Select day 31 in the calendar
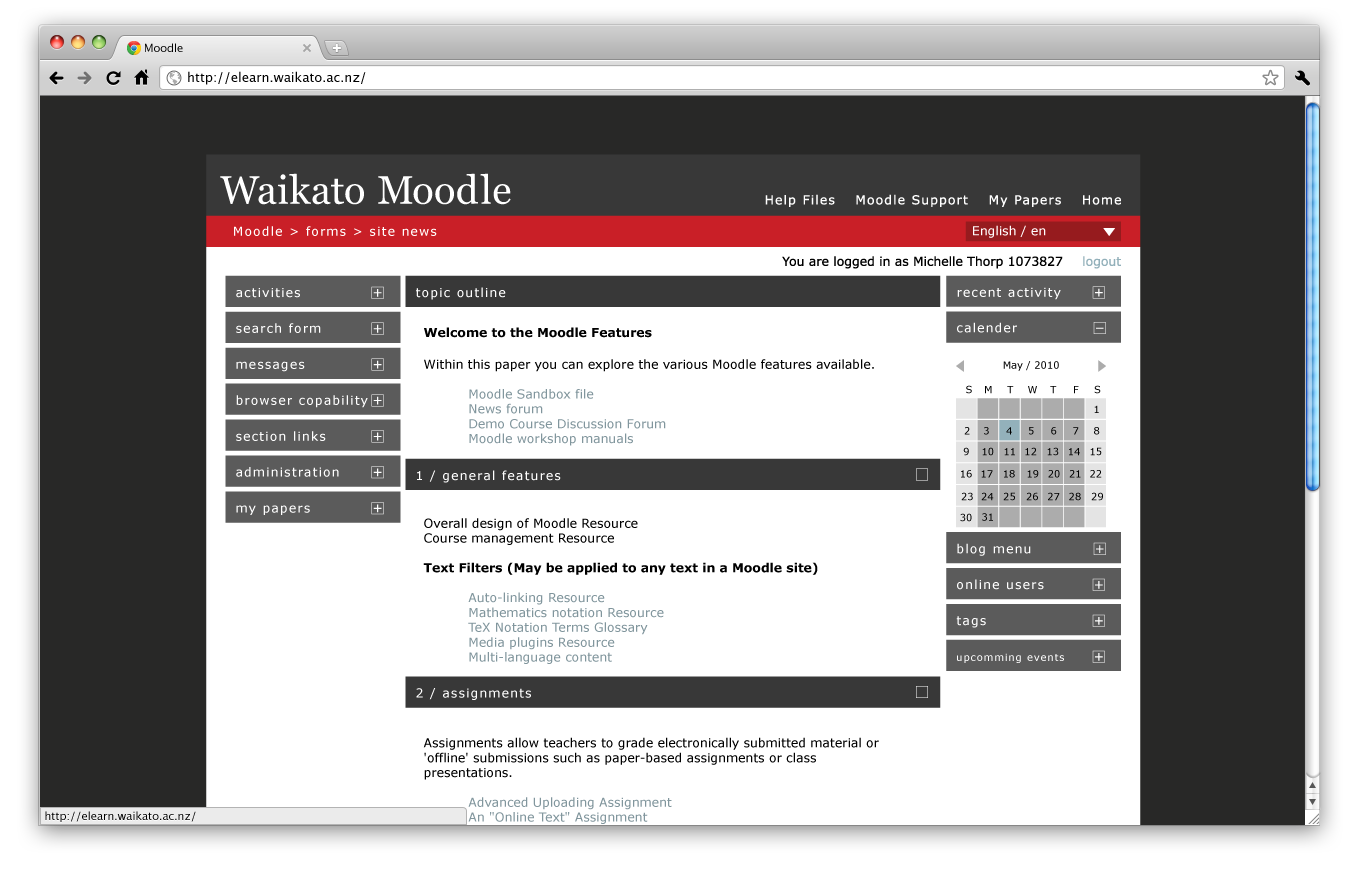The height and width of the screenshot is (880, 1360). tap(988, 518)
